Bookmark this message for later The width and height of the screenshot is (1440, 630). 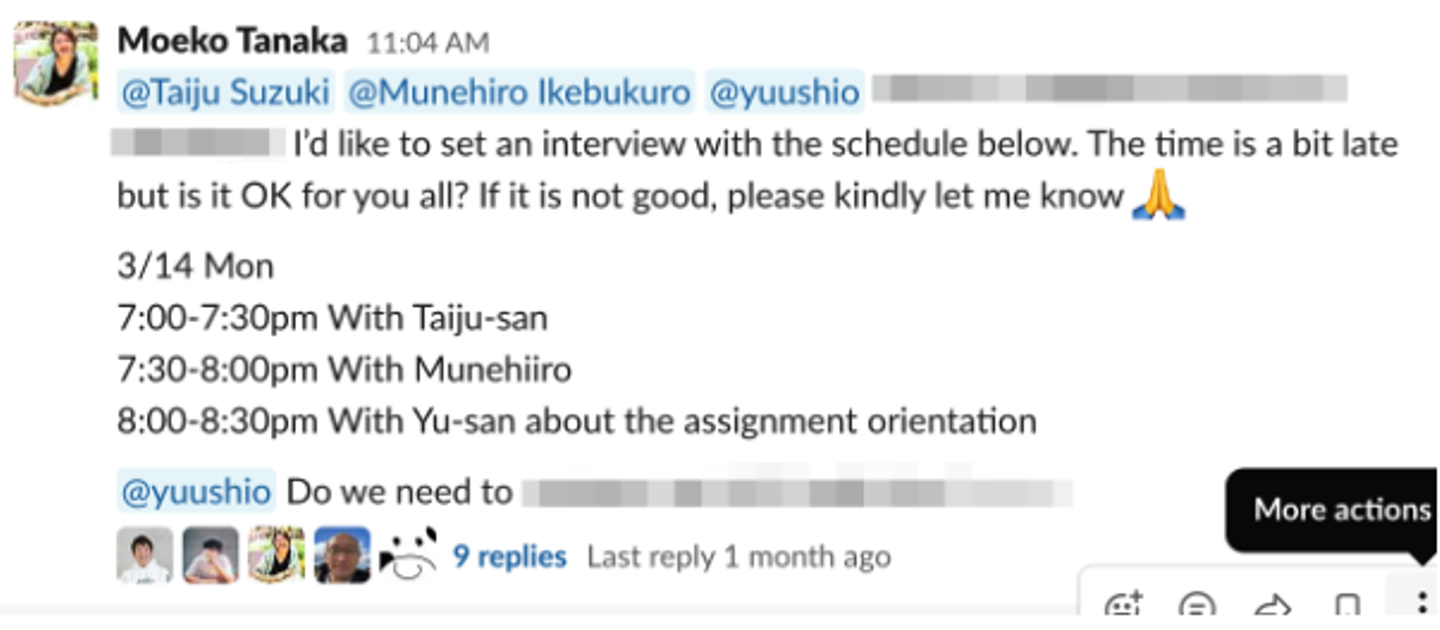click(x=1347, y=605)
